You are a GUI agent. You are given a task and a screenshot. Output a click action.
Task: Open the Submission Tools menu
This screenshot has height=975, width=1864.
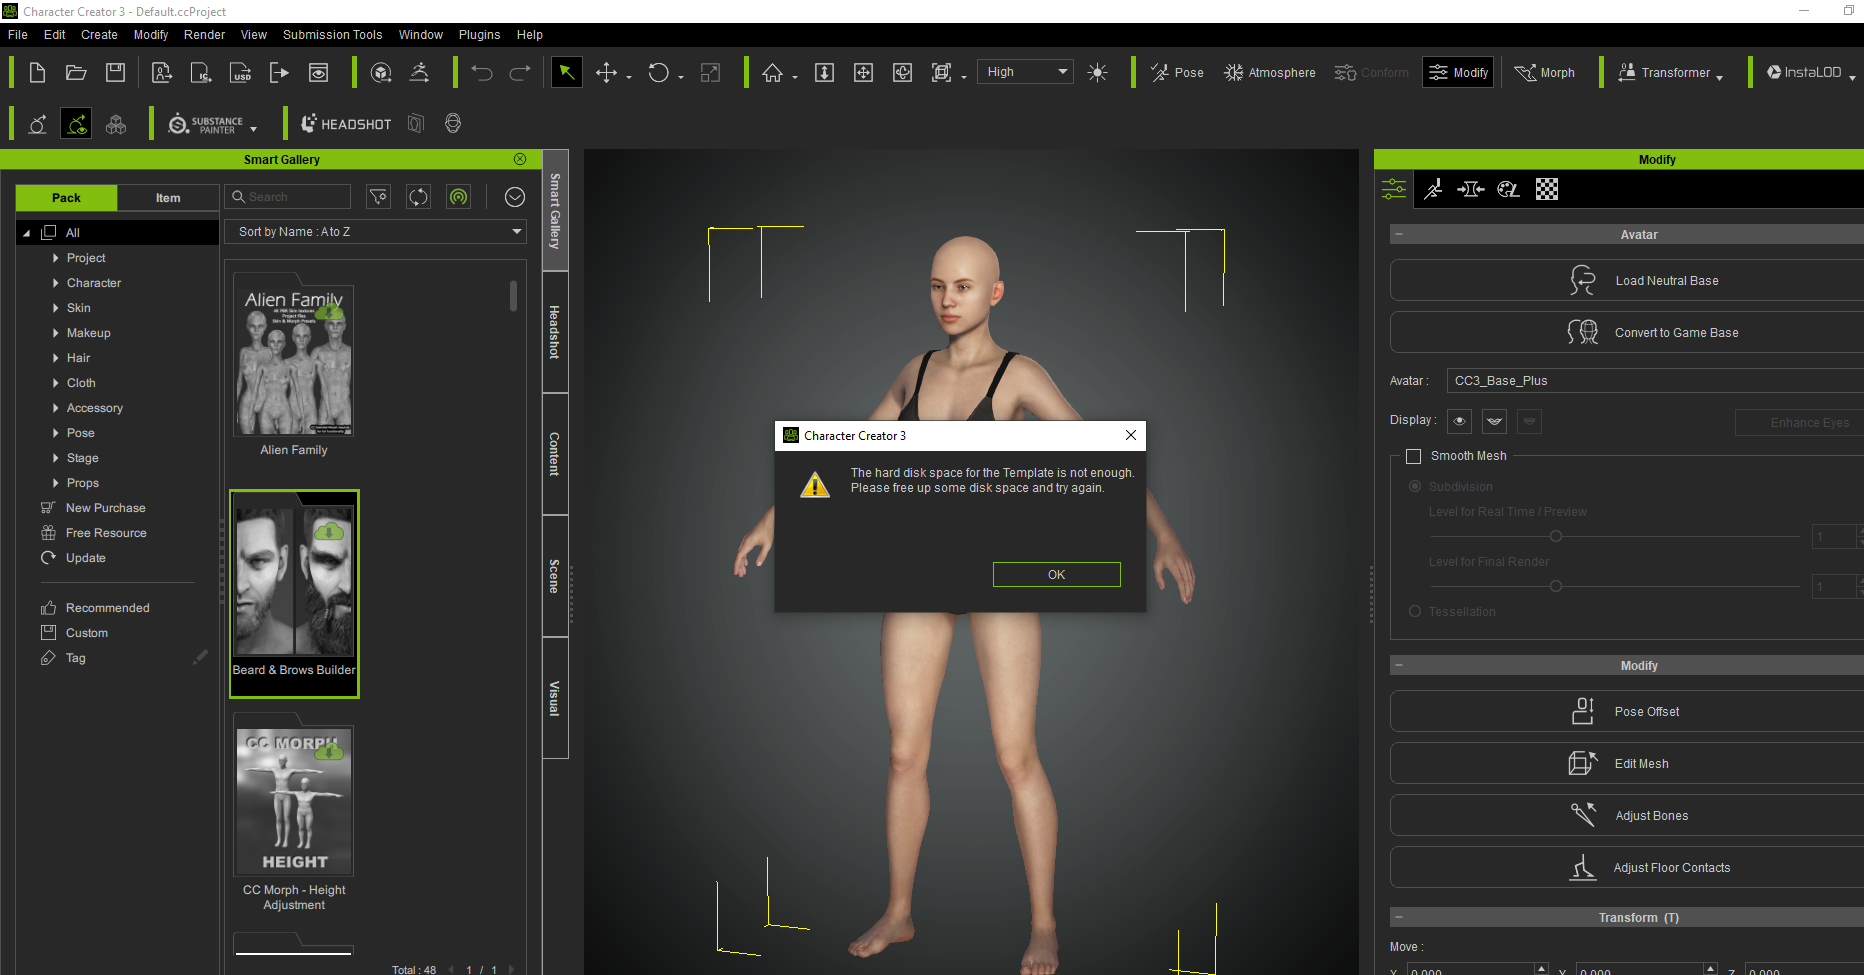pos(332,34)
